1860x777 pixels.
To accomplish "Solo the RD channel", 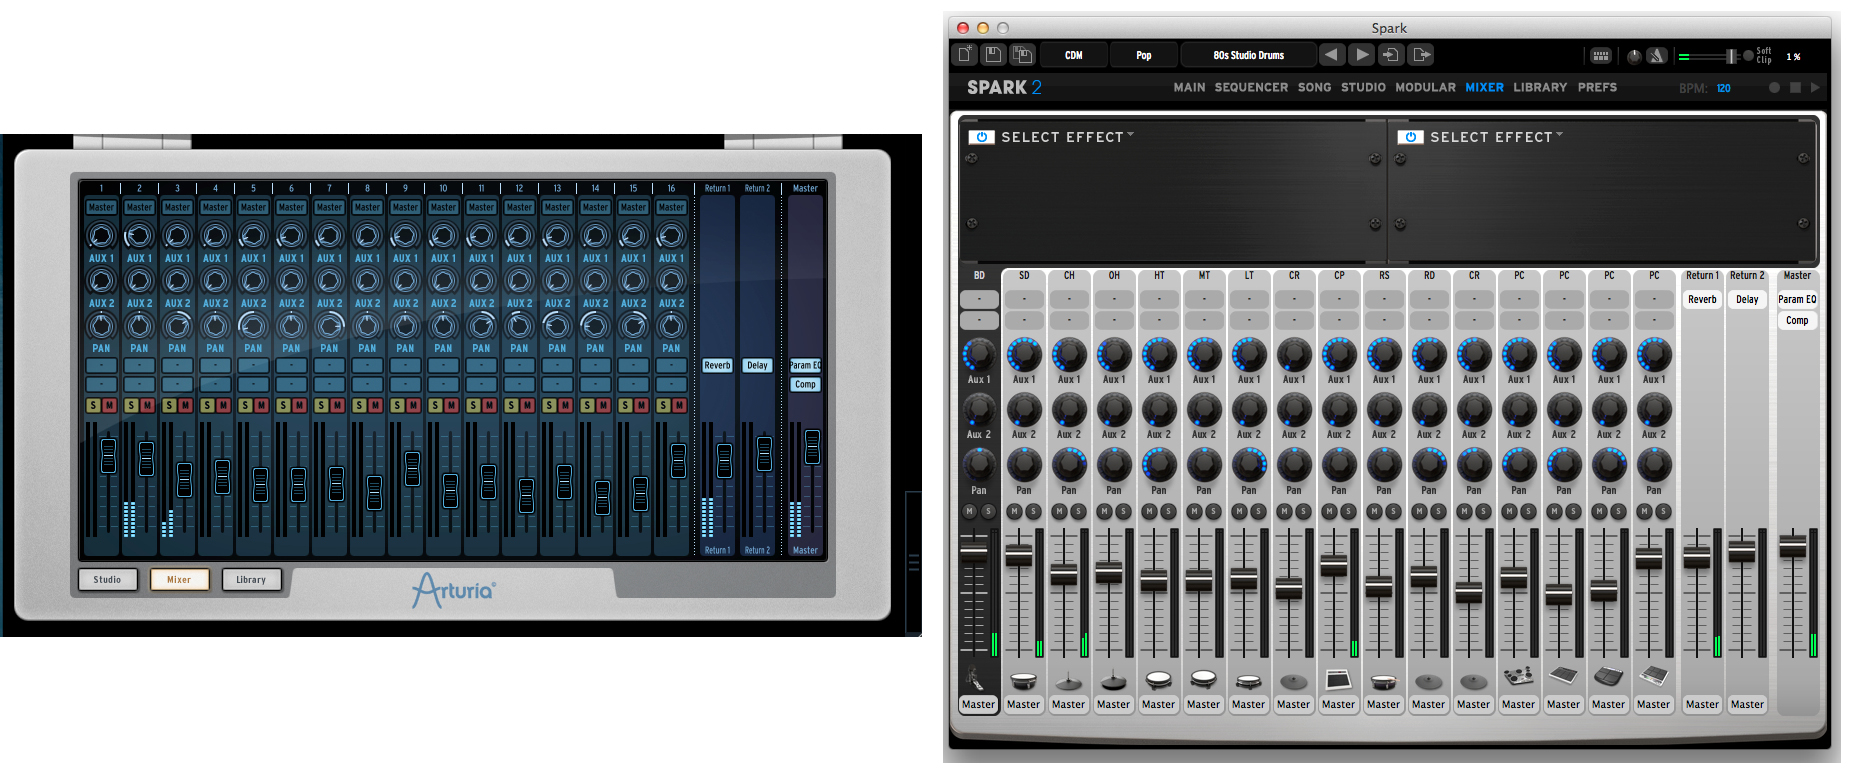I will click(x=1438, y=511).
